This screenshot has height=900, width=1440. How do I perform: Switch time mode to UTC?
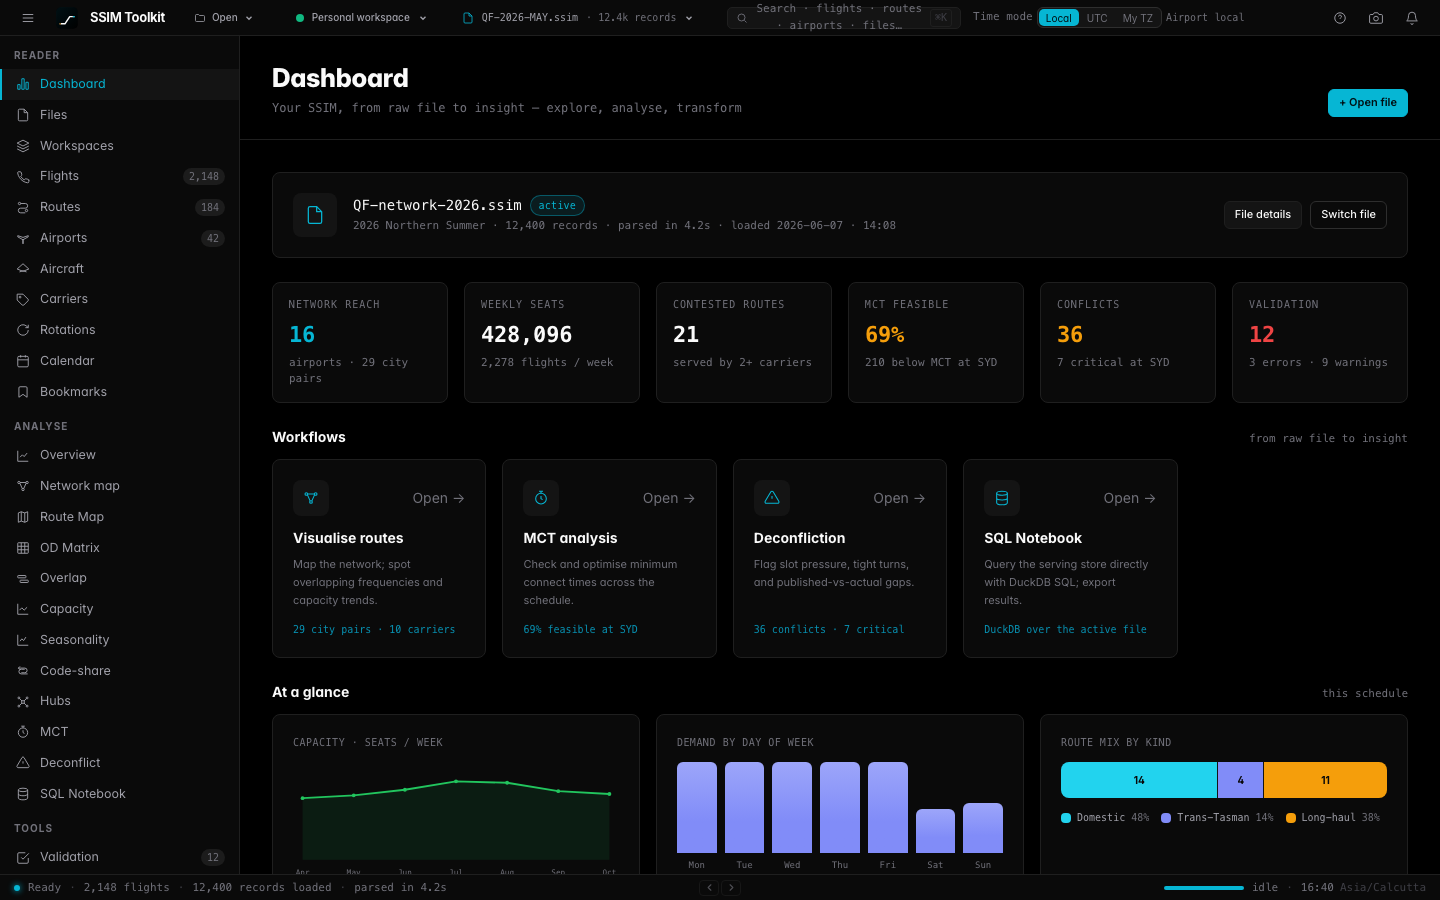(1097, 18)
